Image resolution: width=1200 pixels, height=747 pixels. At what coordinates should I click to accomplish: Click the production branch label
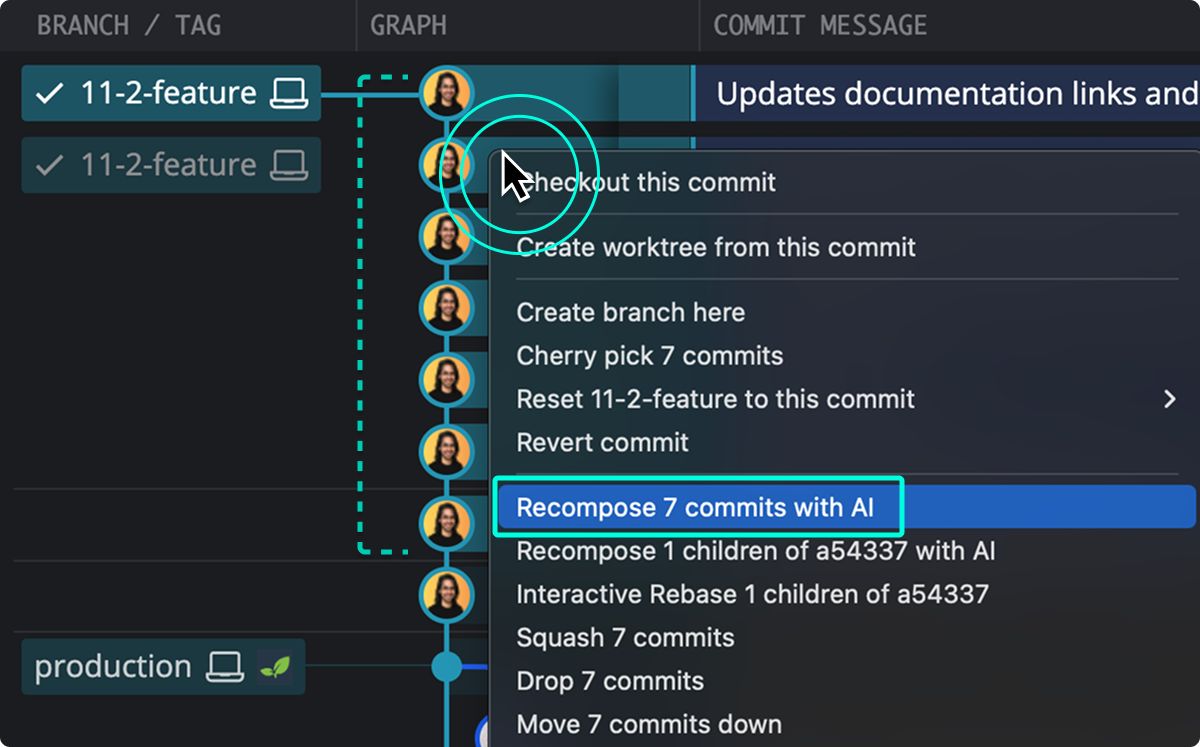point(115,666)
